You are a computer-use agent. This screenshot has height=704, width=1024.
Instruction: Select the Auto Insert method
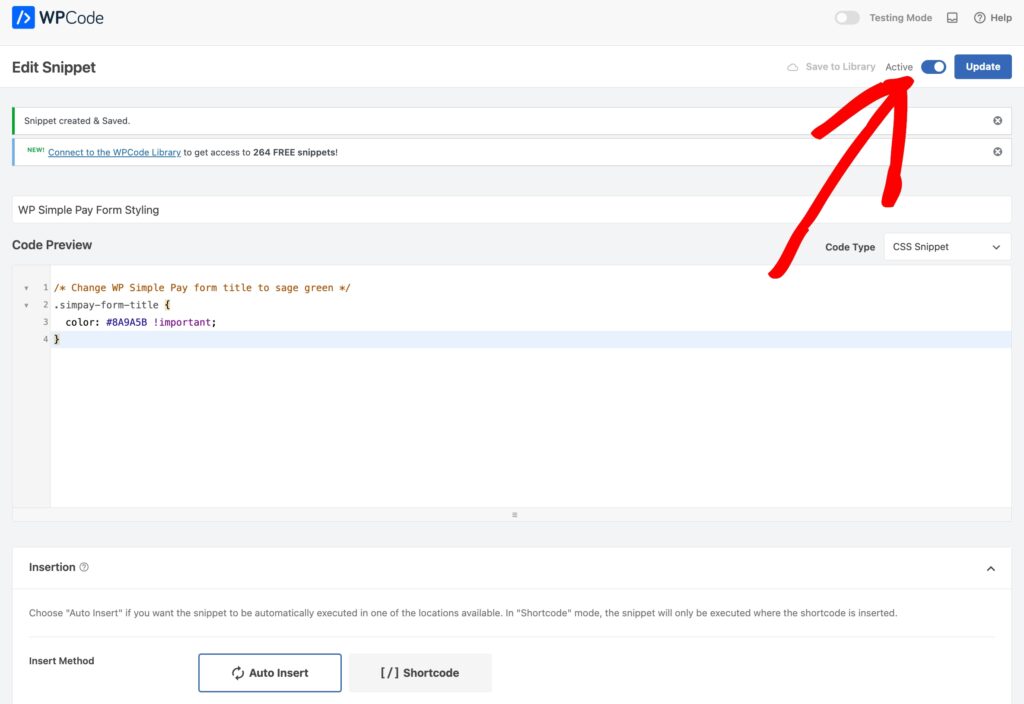(x=270, y=673)
